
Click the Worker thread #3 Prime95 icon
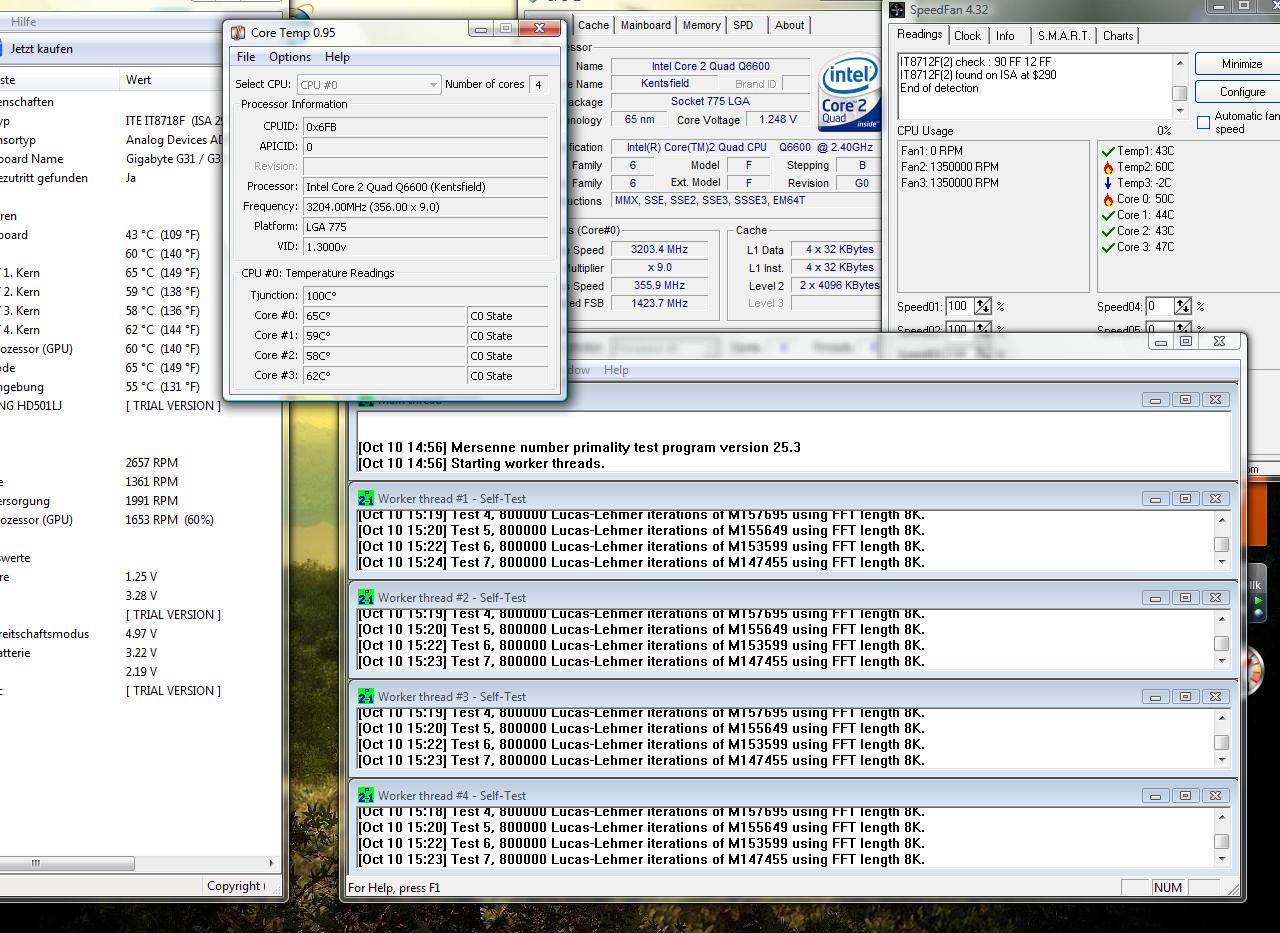[366, 696]
